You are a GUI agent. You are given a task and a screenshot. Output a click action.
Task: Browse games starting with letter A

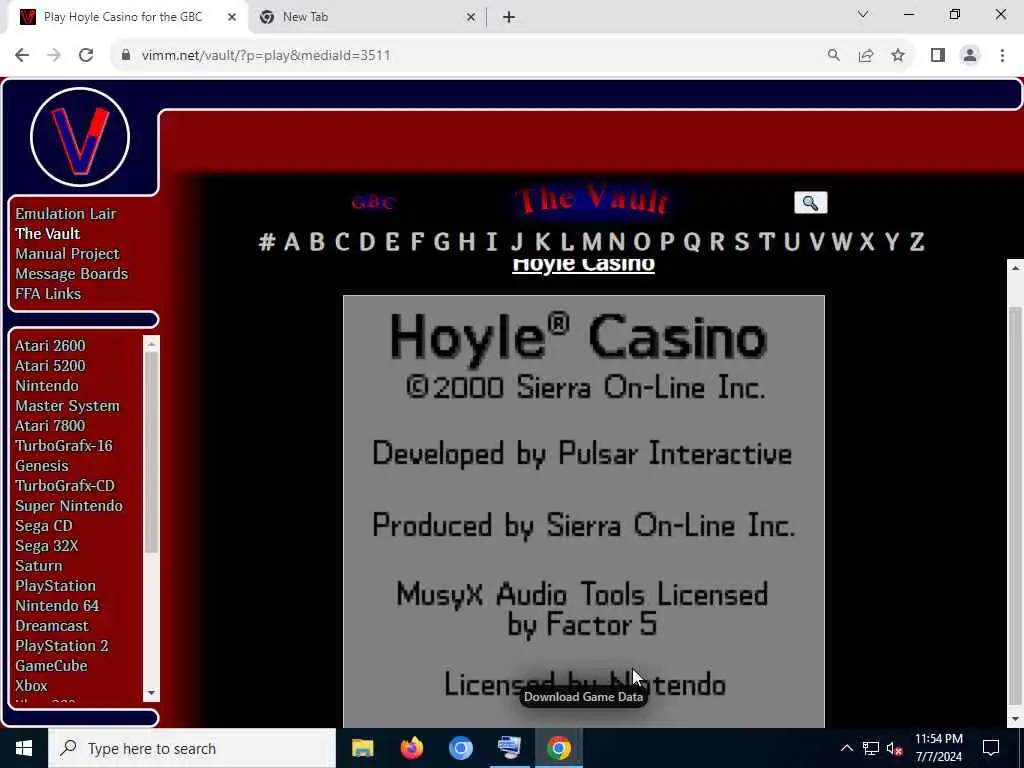coord(292,242)
